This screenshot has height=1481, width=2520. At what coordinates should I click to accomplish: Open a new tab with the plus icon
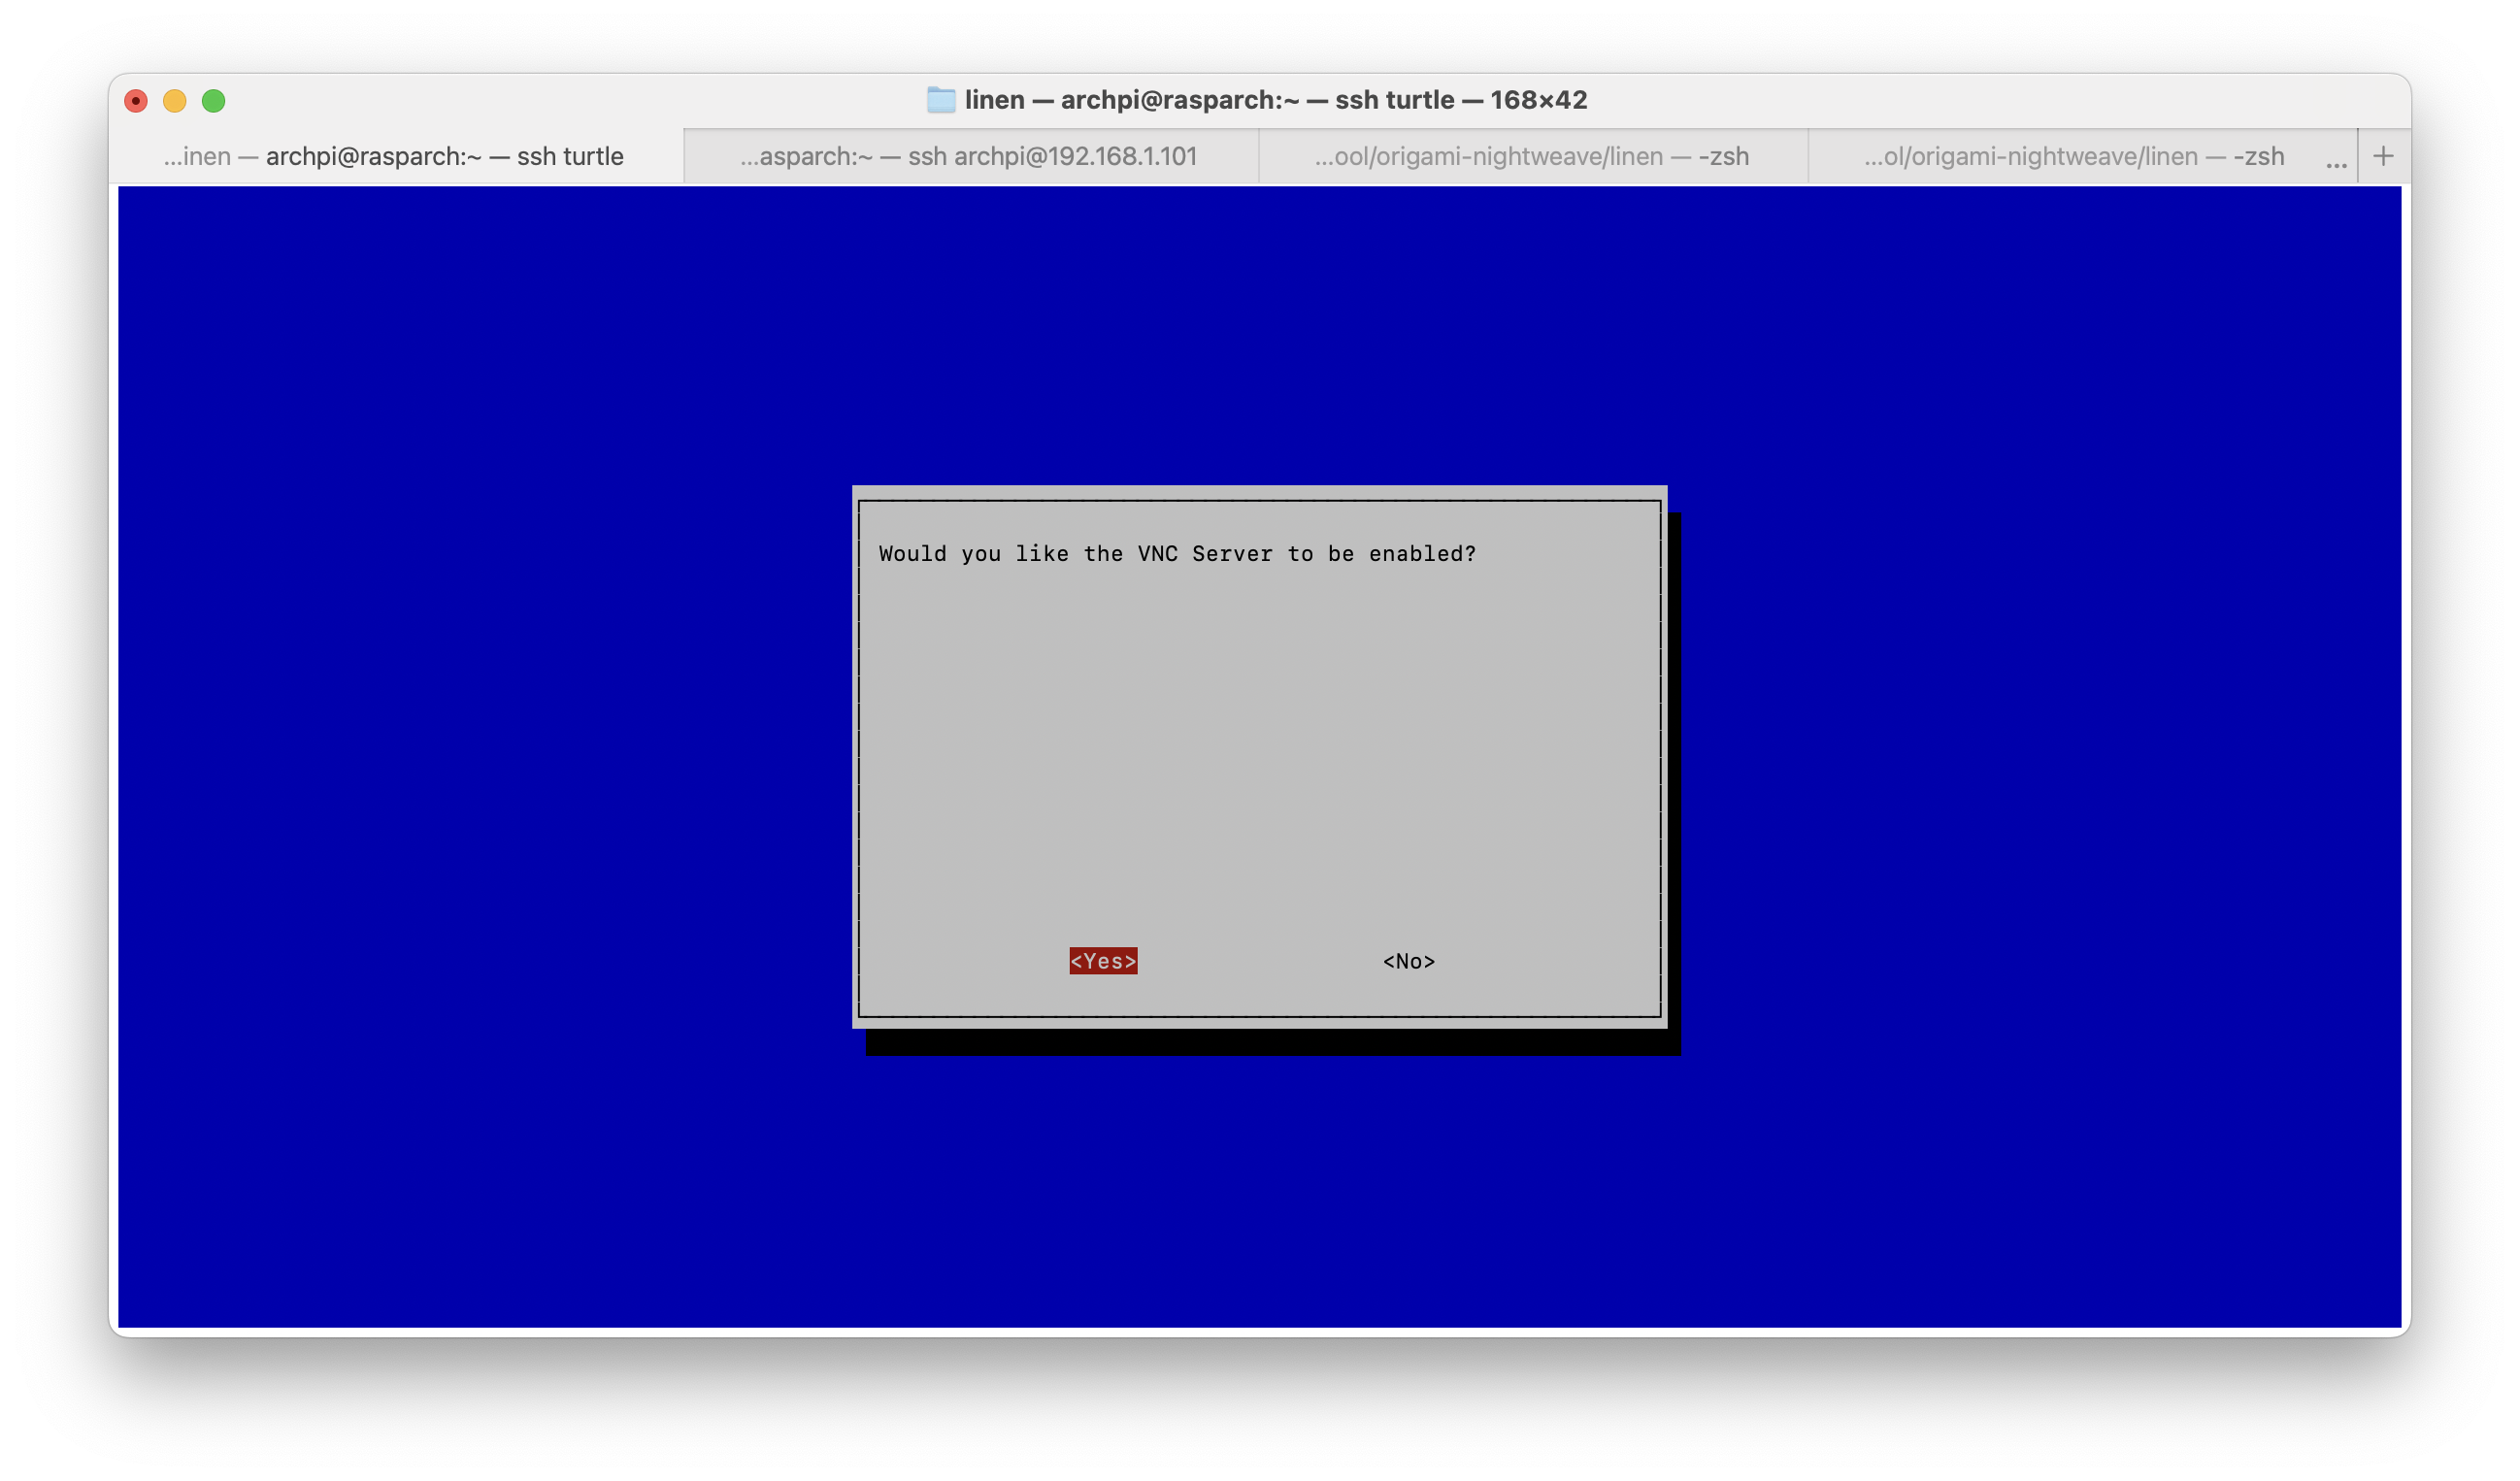click(2384, 155)
